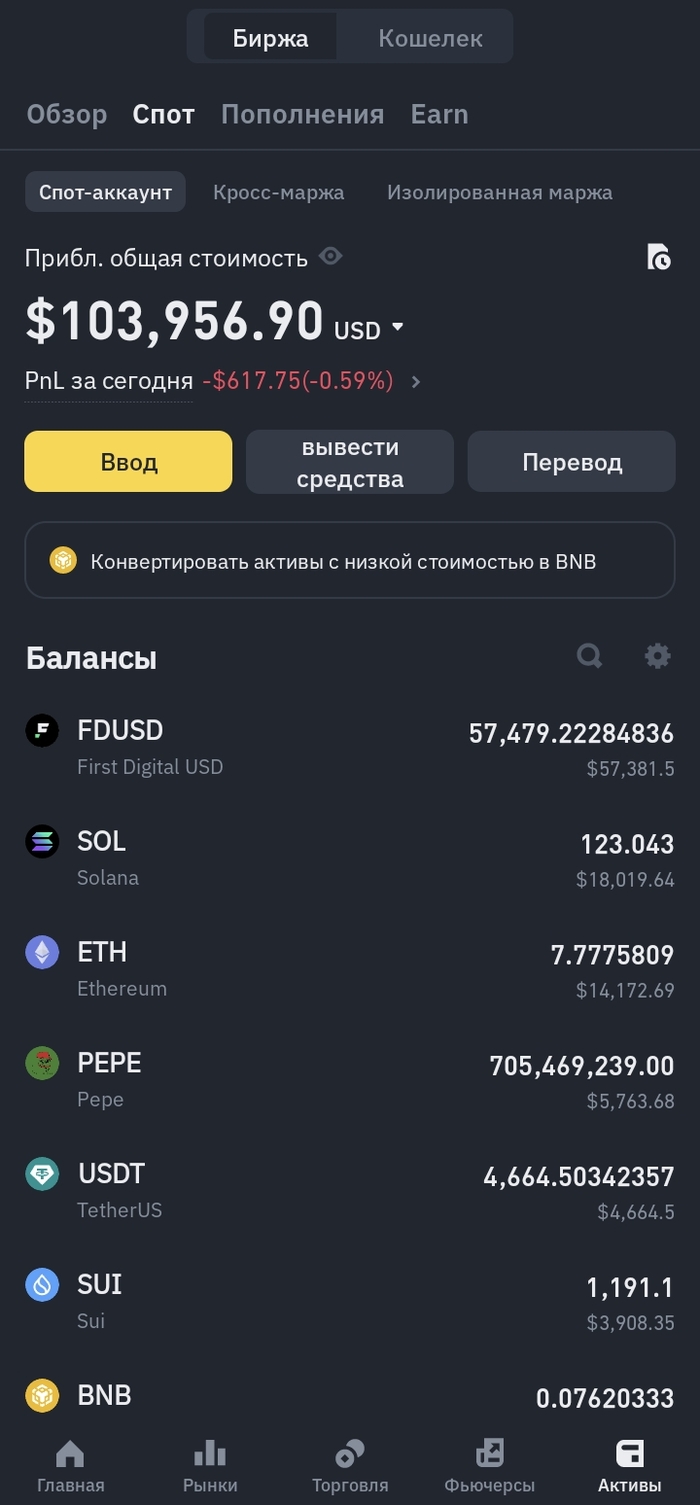Image resolution: width=700 pixels, height=1505 pixels.
Task: Tap the Solana coin icon
Action: pos(42,842)
